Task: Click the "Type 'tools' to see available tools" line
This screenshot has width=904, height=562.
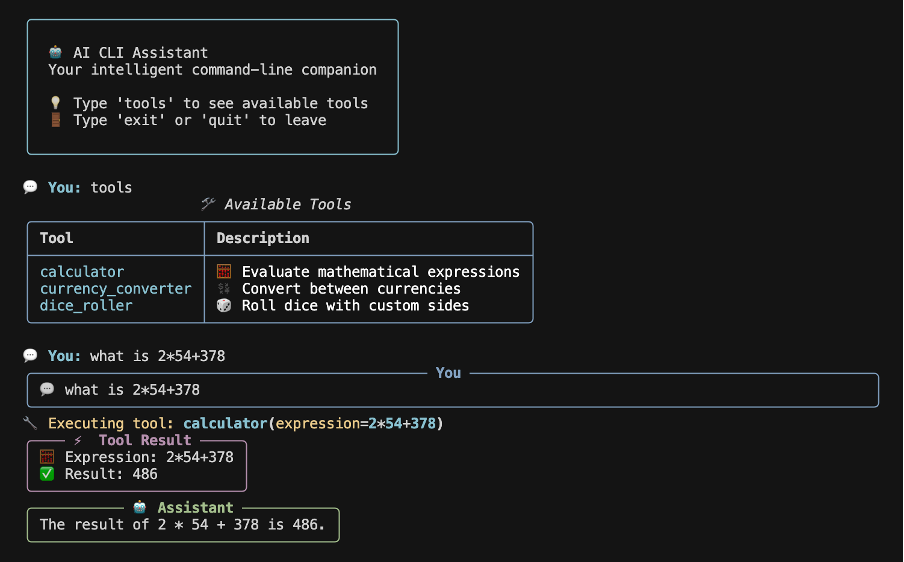Action: point(220,103)
